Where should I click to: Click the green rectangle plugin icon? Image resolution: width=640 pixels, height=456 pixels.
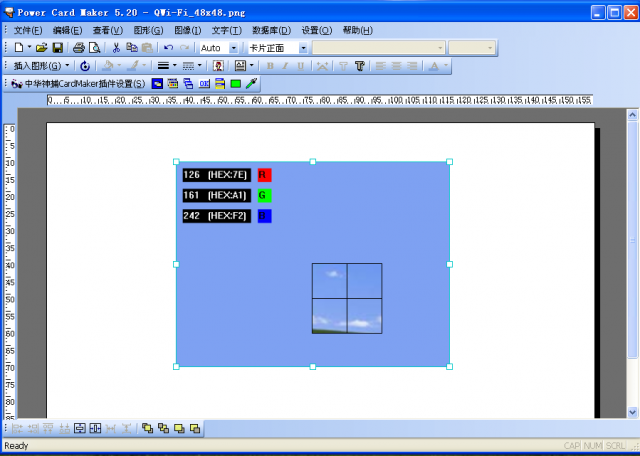click(x=235, y=84)
